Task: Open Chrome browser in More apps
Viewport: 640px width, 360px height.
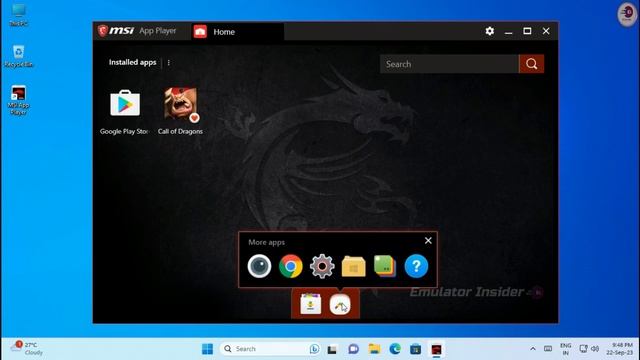Action: tap(291, 266)
